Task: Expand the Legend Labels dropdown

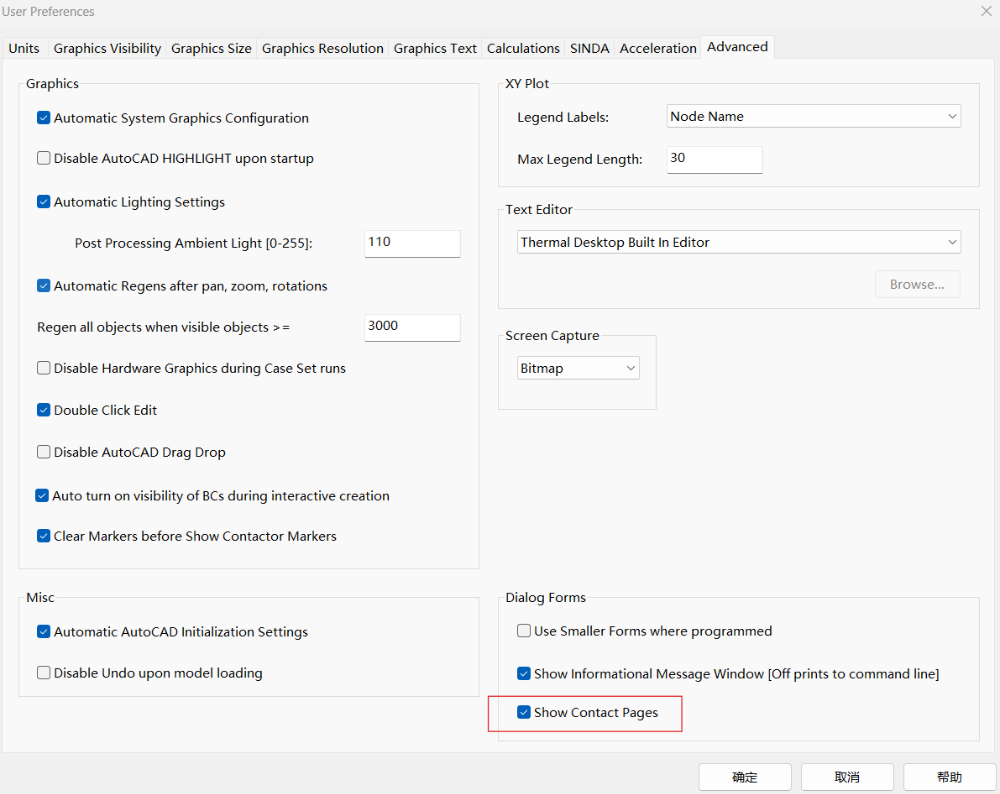Action: [x=814, y=117]
